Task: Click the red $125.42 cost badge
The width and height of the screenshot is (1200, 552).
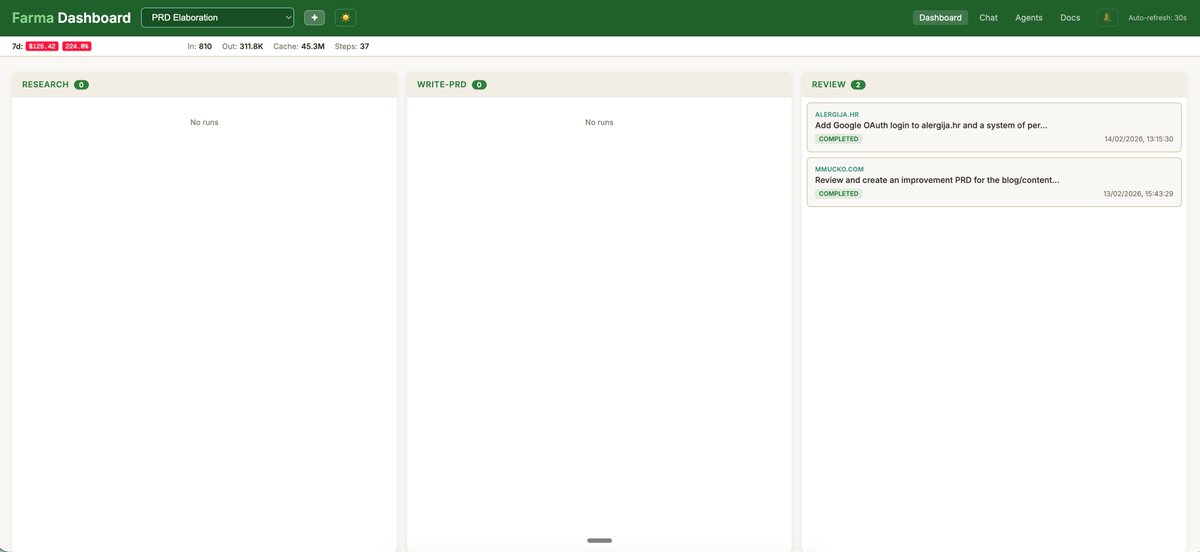Action: pyautogui.click(x=42, y=46)
